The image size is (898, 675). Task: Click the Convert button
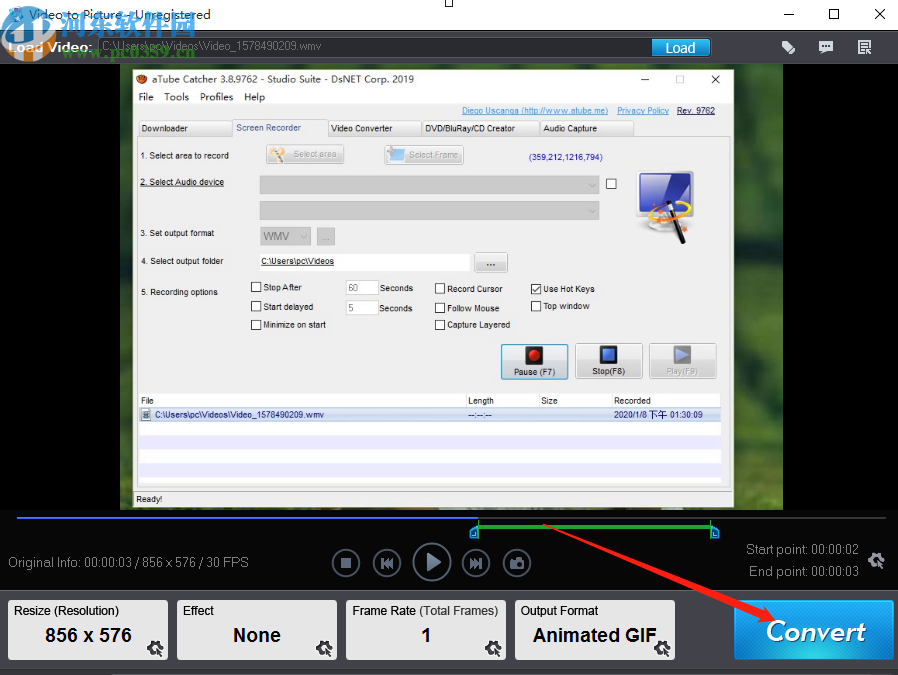813,630
